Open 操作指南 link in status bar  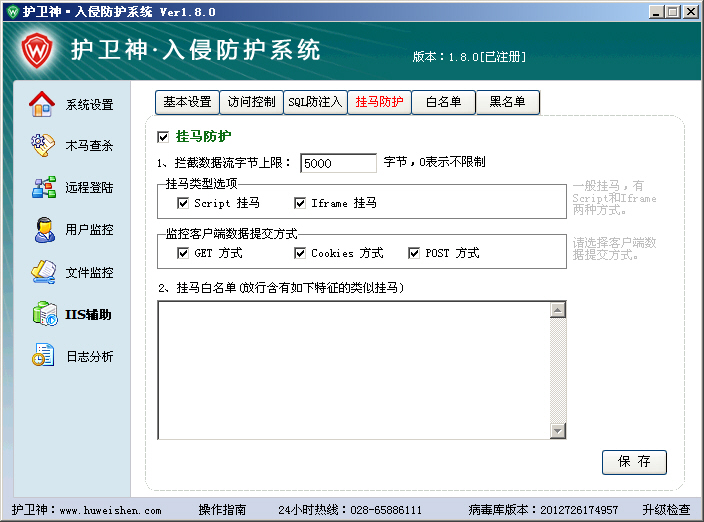point(222,510)
